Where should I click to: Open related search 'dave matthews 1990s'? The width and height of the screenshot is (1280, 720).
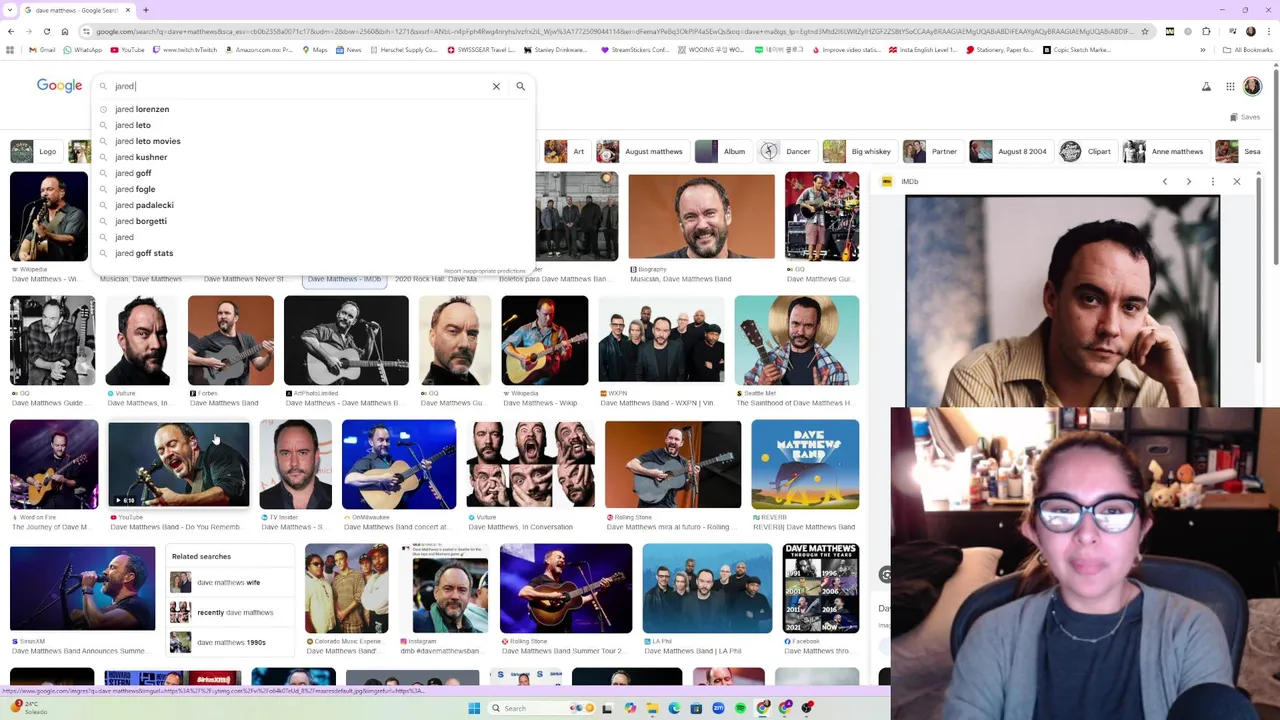point(230,642)
